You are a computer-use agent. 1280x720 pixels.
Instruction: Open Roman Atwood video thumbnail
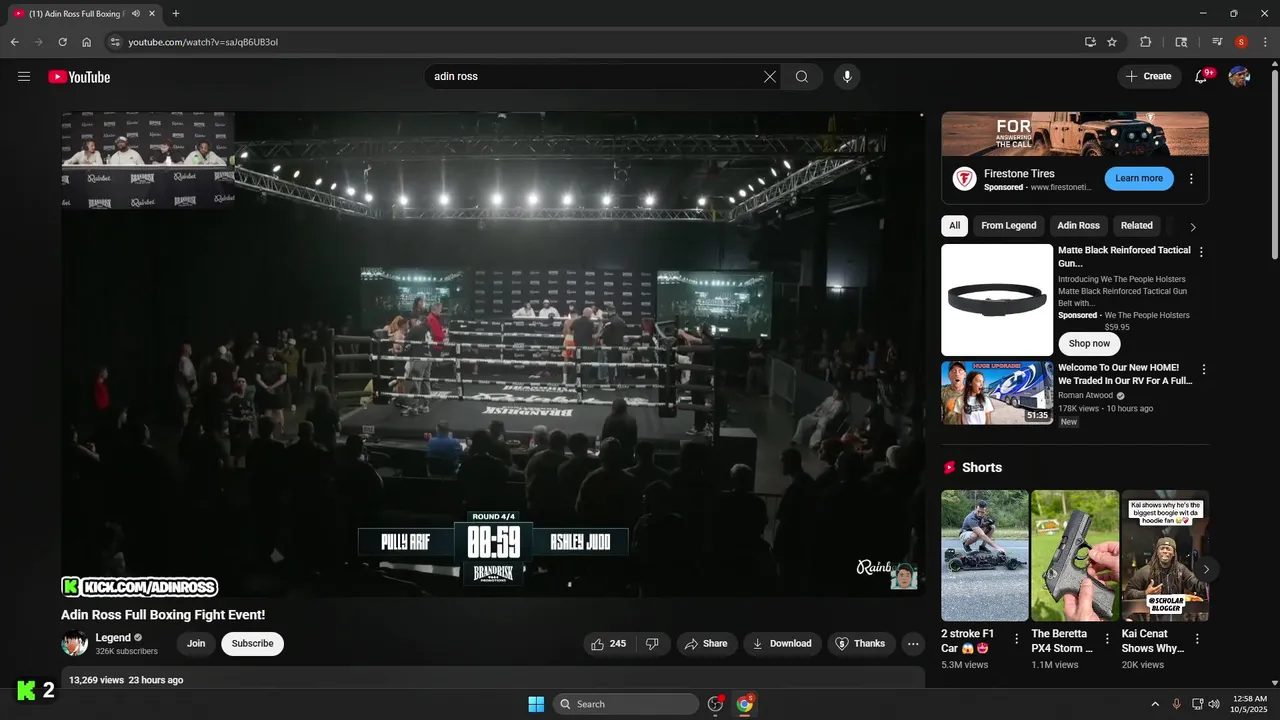997,393
